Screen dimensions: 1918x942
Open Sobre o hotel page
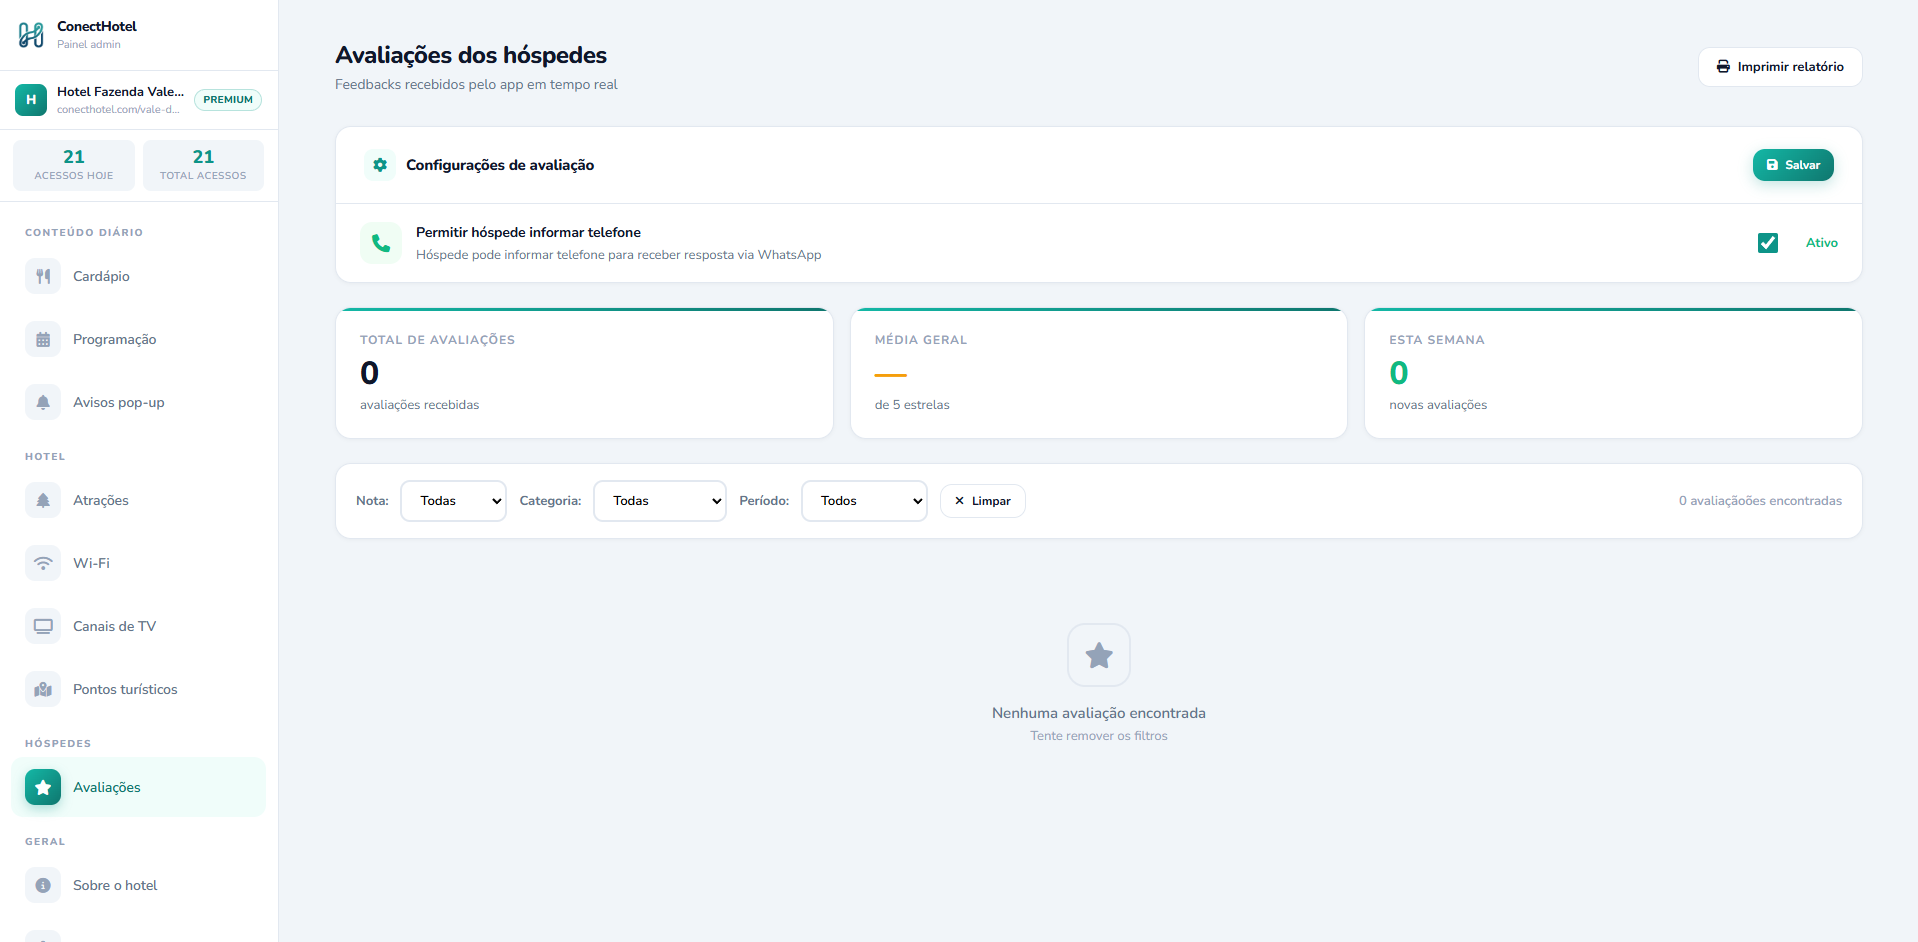[139, 885]
